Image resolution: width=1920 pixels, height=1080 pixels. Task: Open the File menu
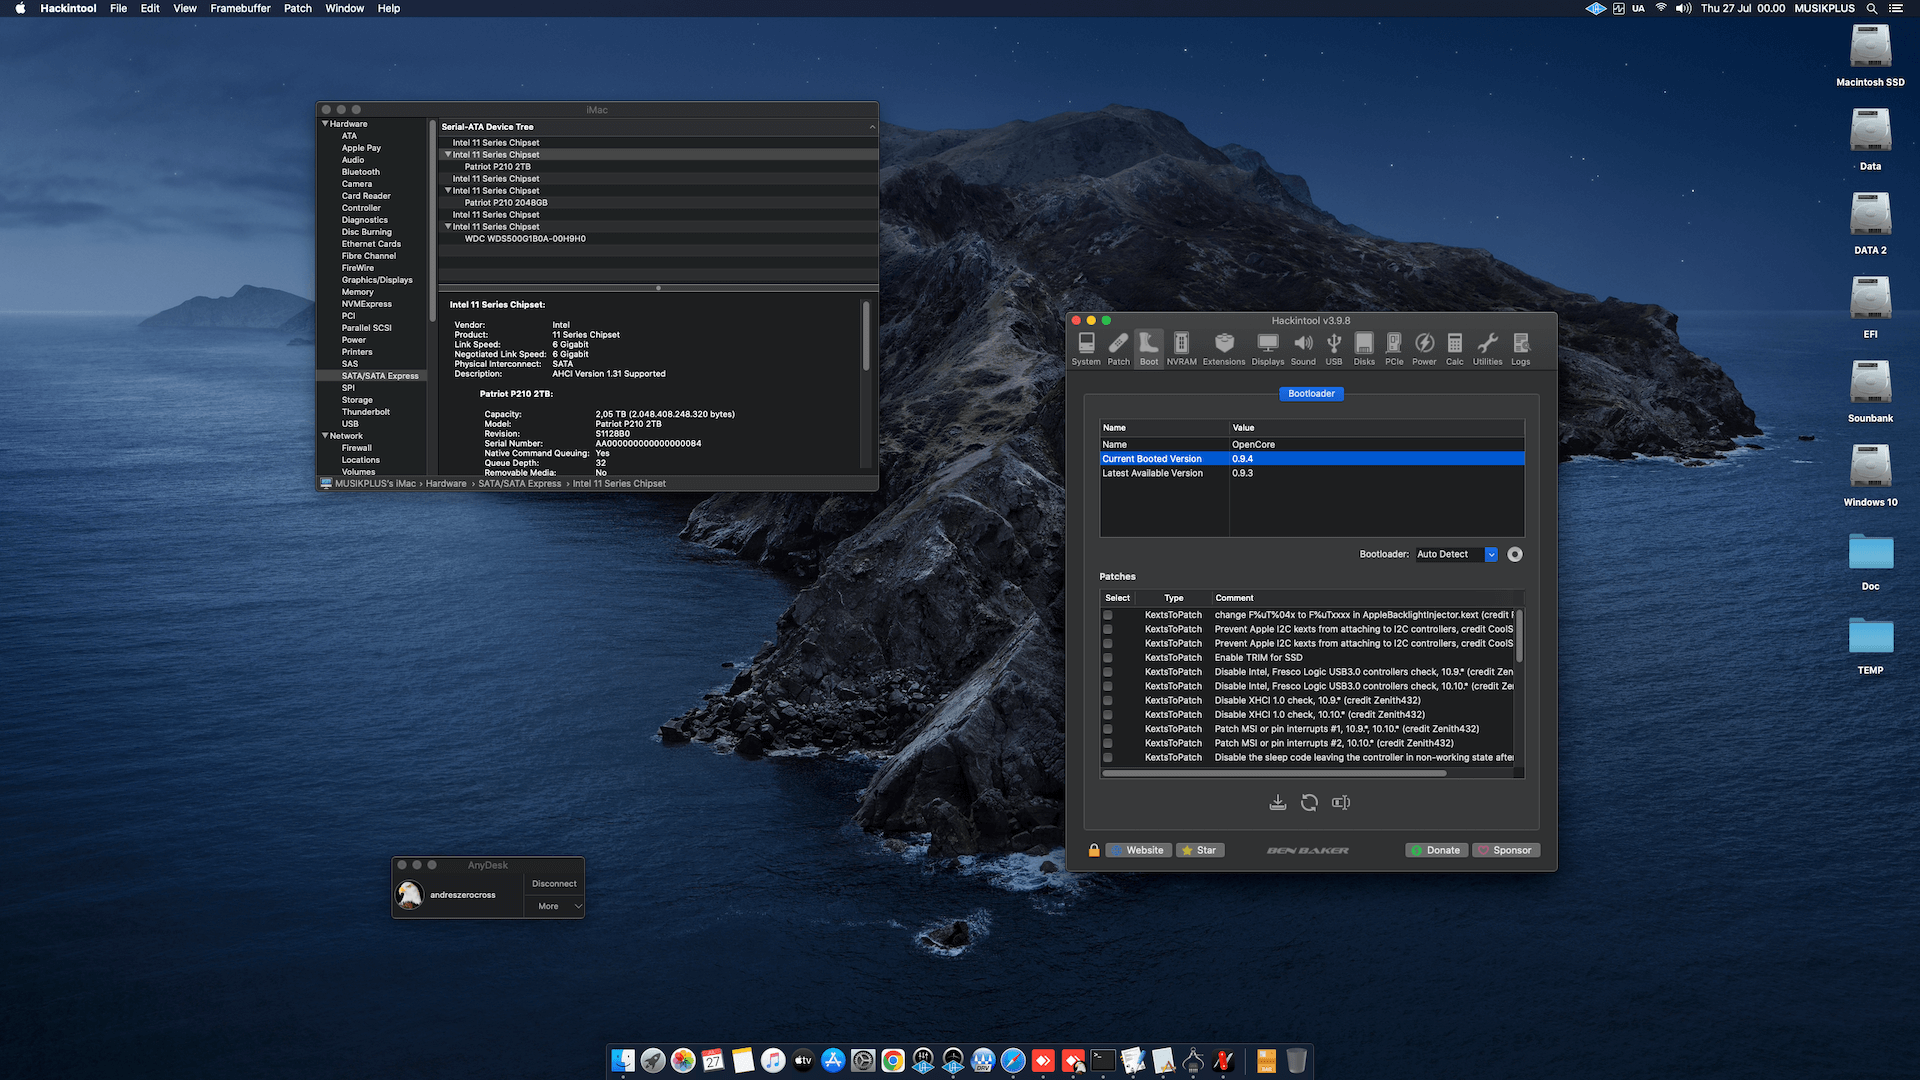click(118, 8)
